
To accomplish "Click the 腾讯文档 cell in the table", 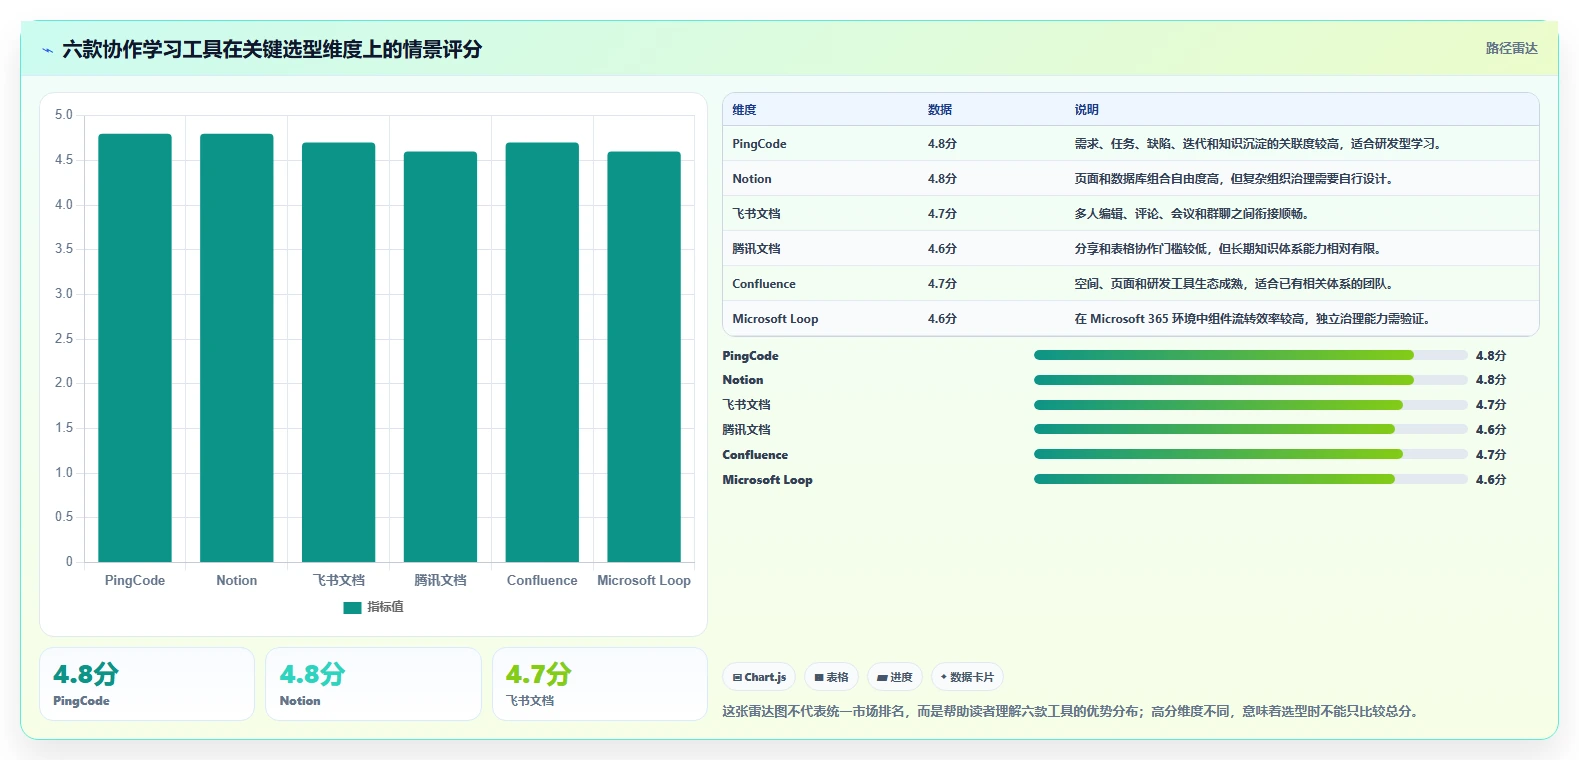I will point(756,249).
